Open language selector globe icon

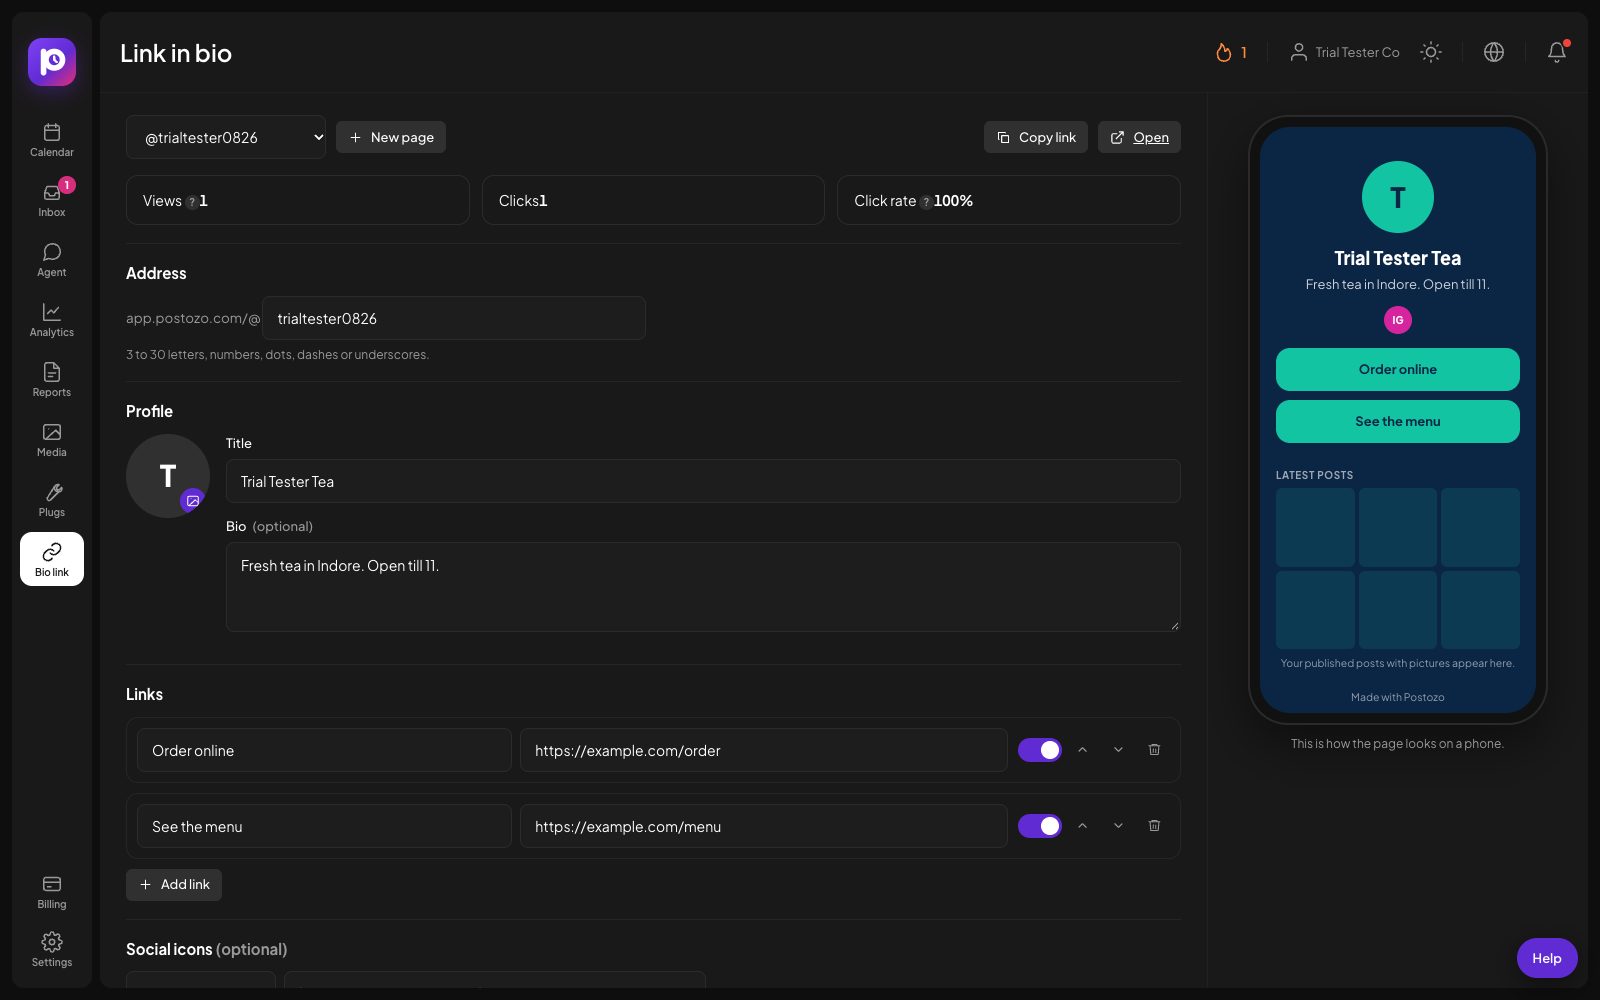click(x=1494, y=52)
